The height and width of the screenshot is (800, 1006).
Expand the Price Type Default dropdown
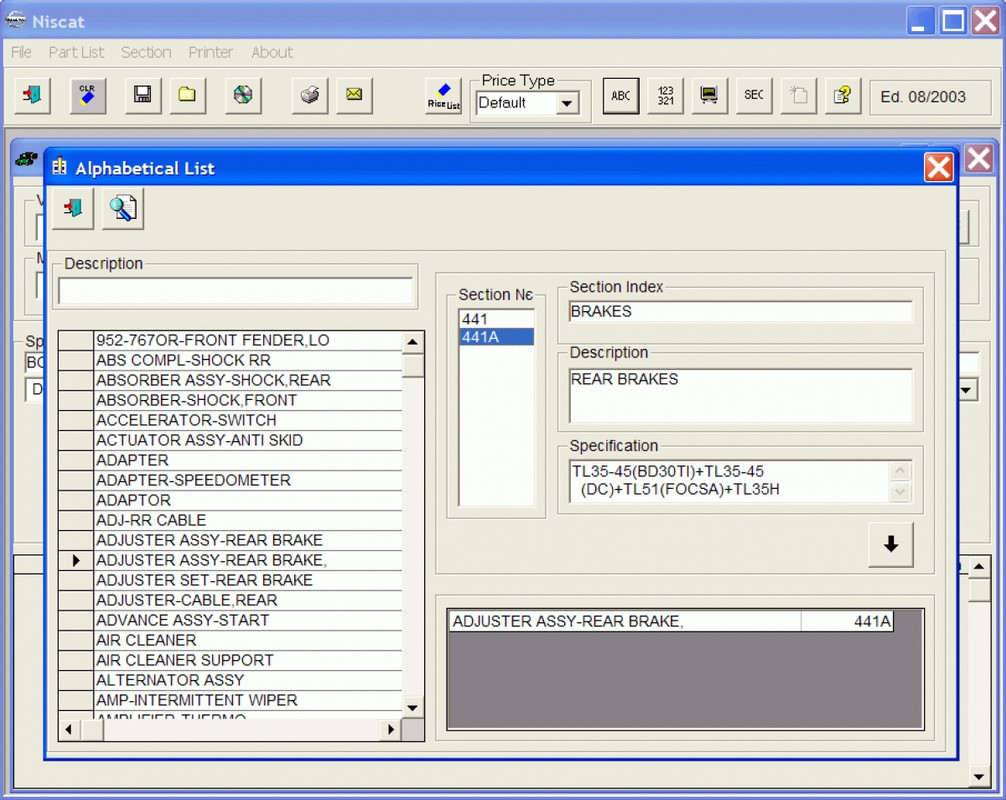pyautogui.click(x=567, y=103)
